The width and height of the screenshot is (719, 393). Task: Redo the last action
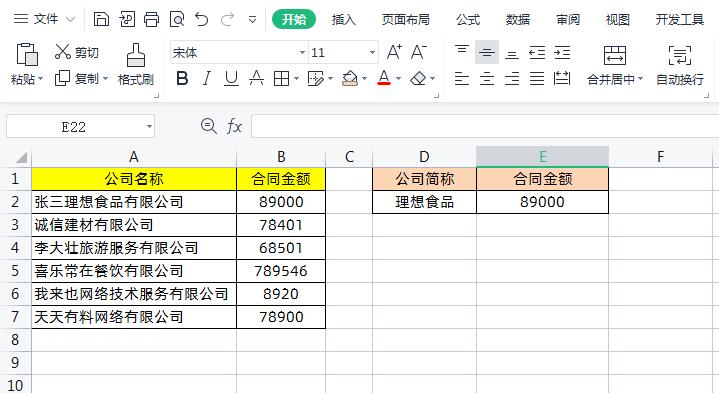227,19
